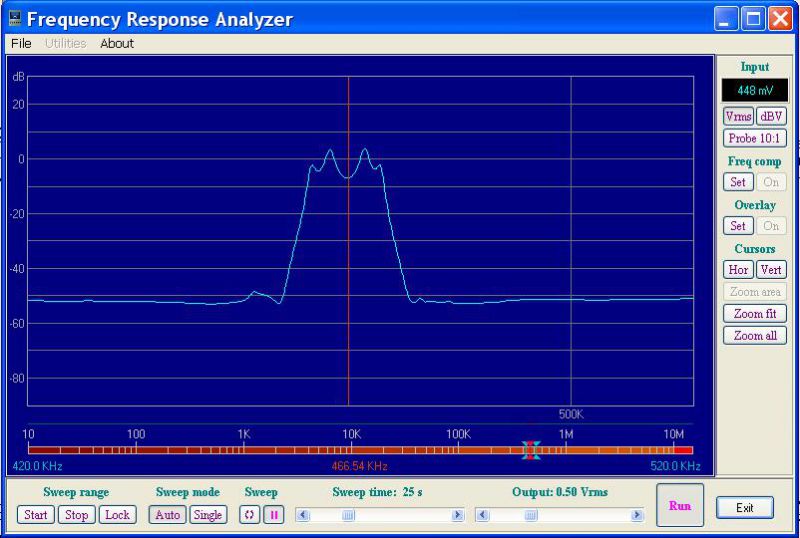Click the Lock sweep range button
Image resolution: width=800 pixels, height=538 pixels.
point(117,515)
